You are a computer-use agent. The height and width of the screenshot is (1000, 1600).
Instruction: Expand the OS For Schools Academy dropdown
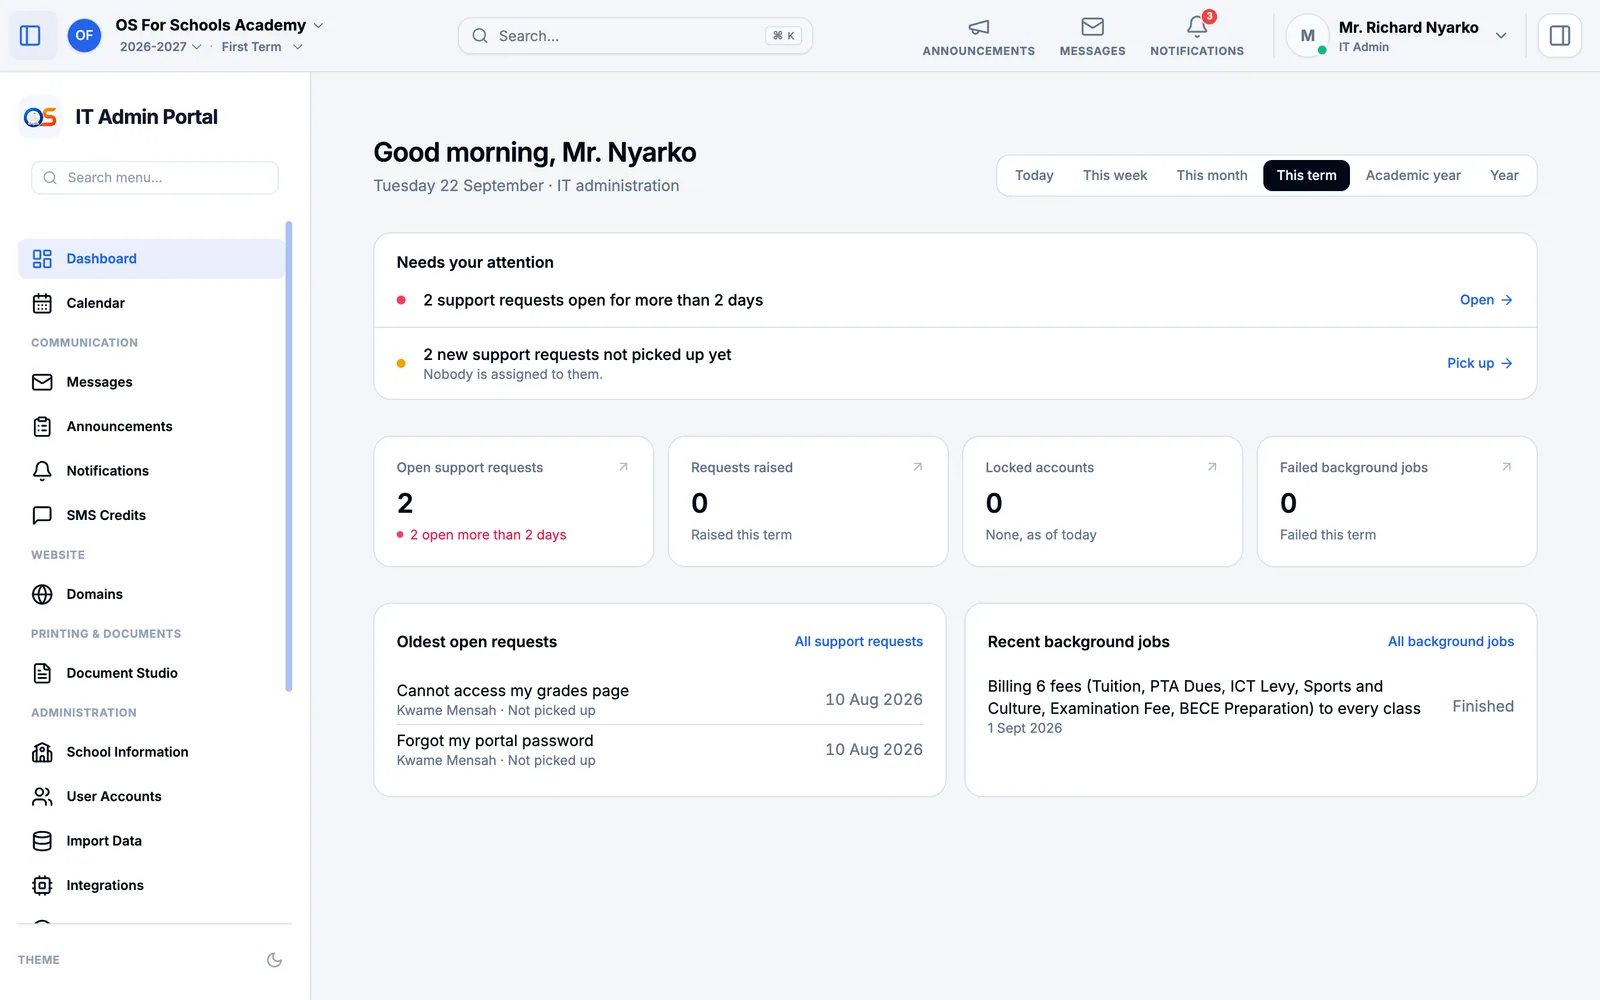click(x=219, y=25)
